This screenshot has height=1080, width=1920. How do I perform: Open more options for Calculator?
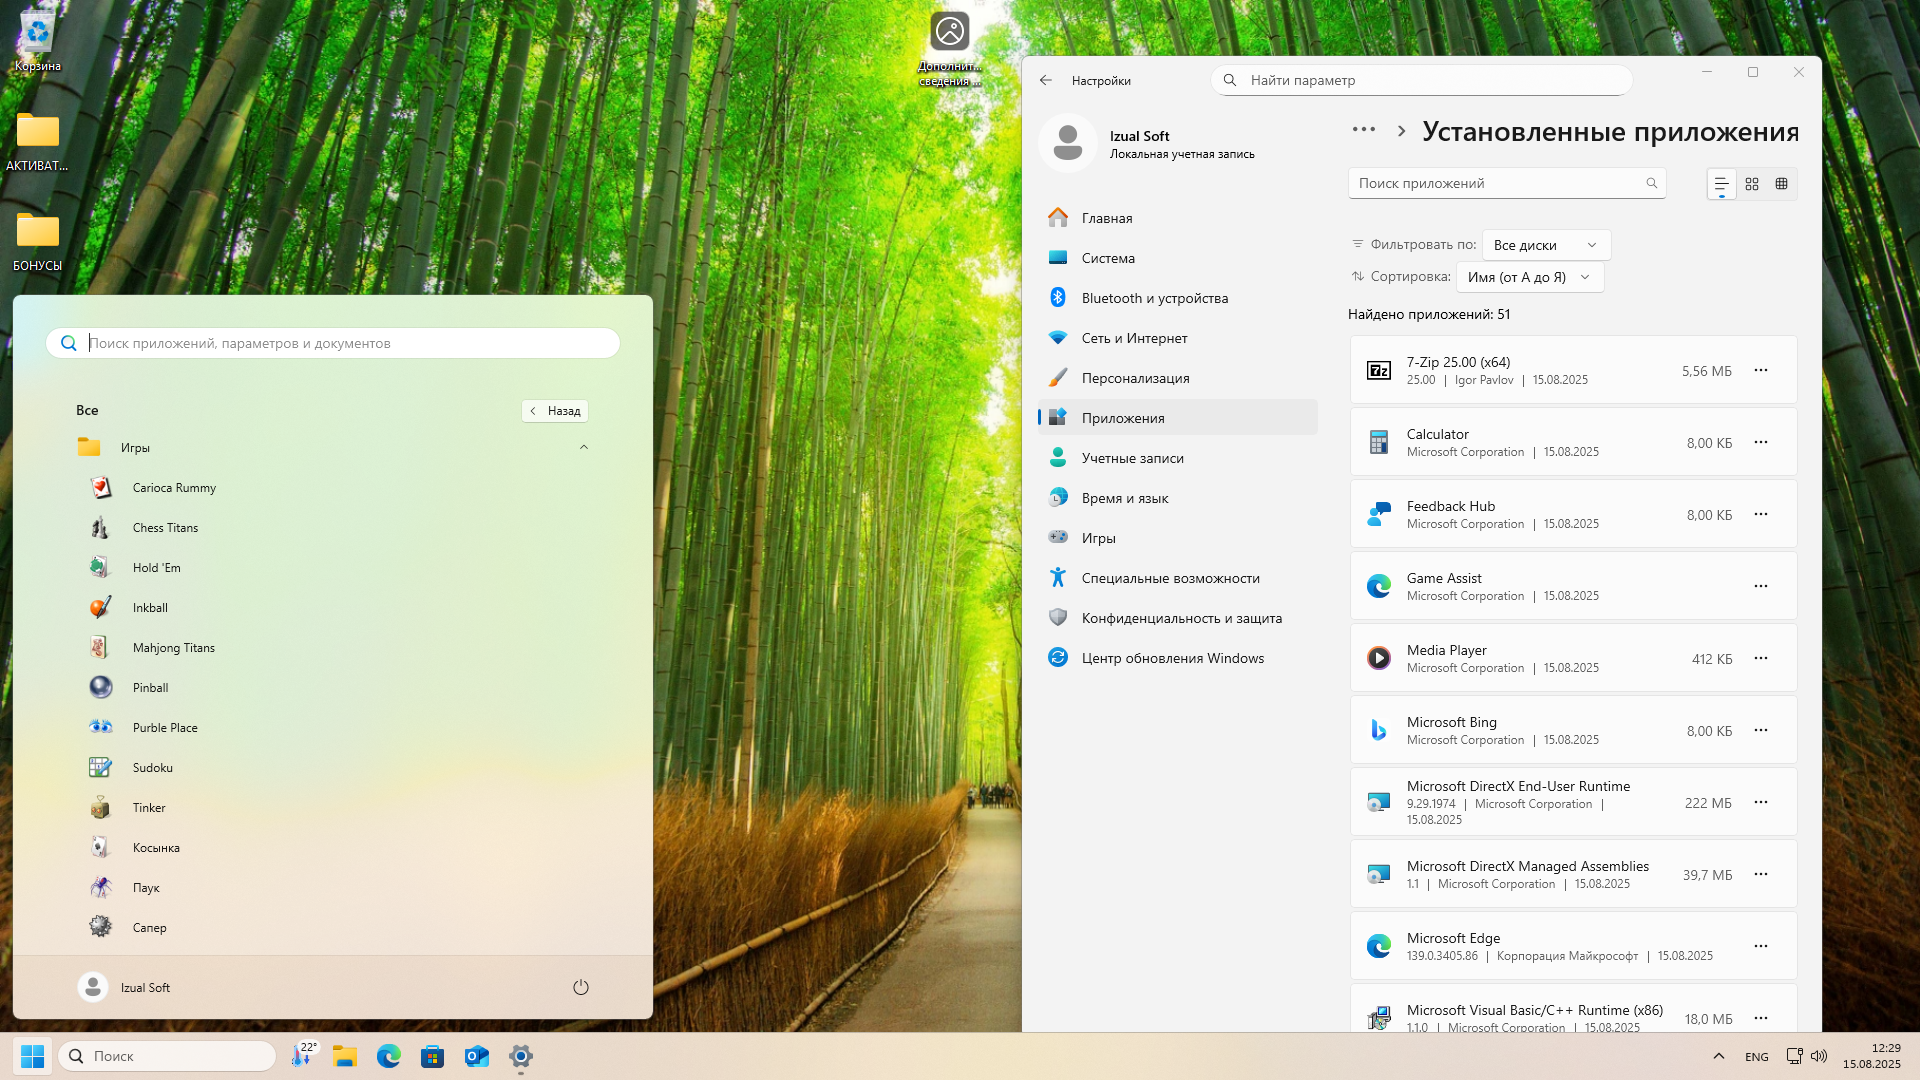pos(1761,442)
